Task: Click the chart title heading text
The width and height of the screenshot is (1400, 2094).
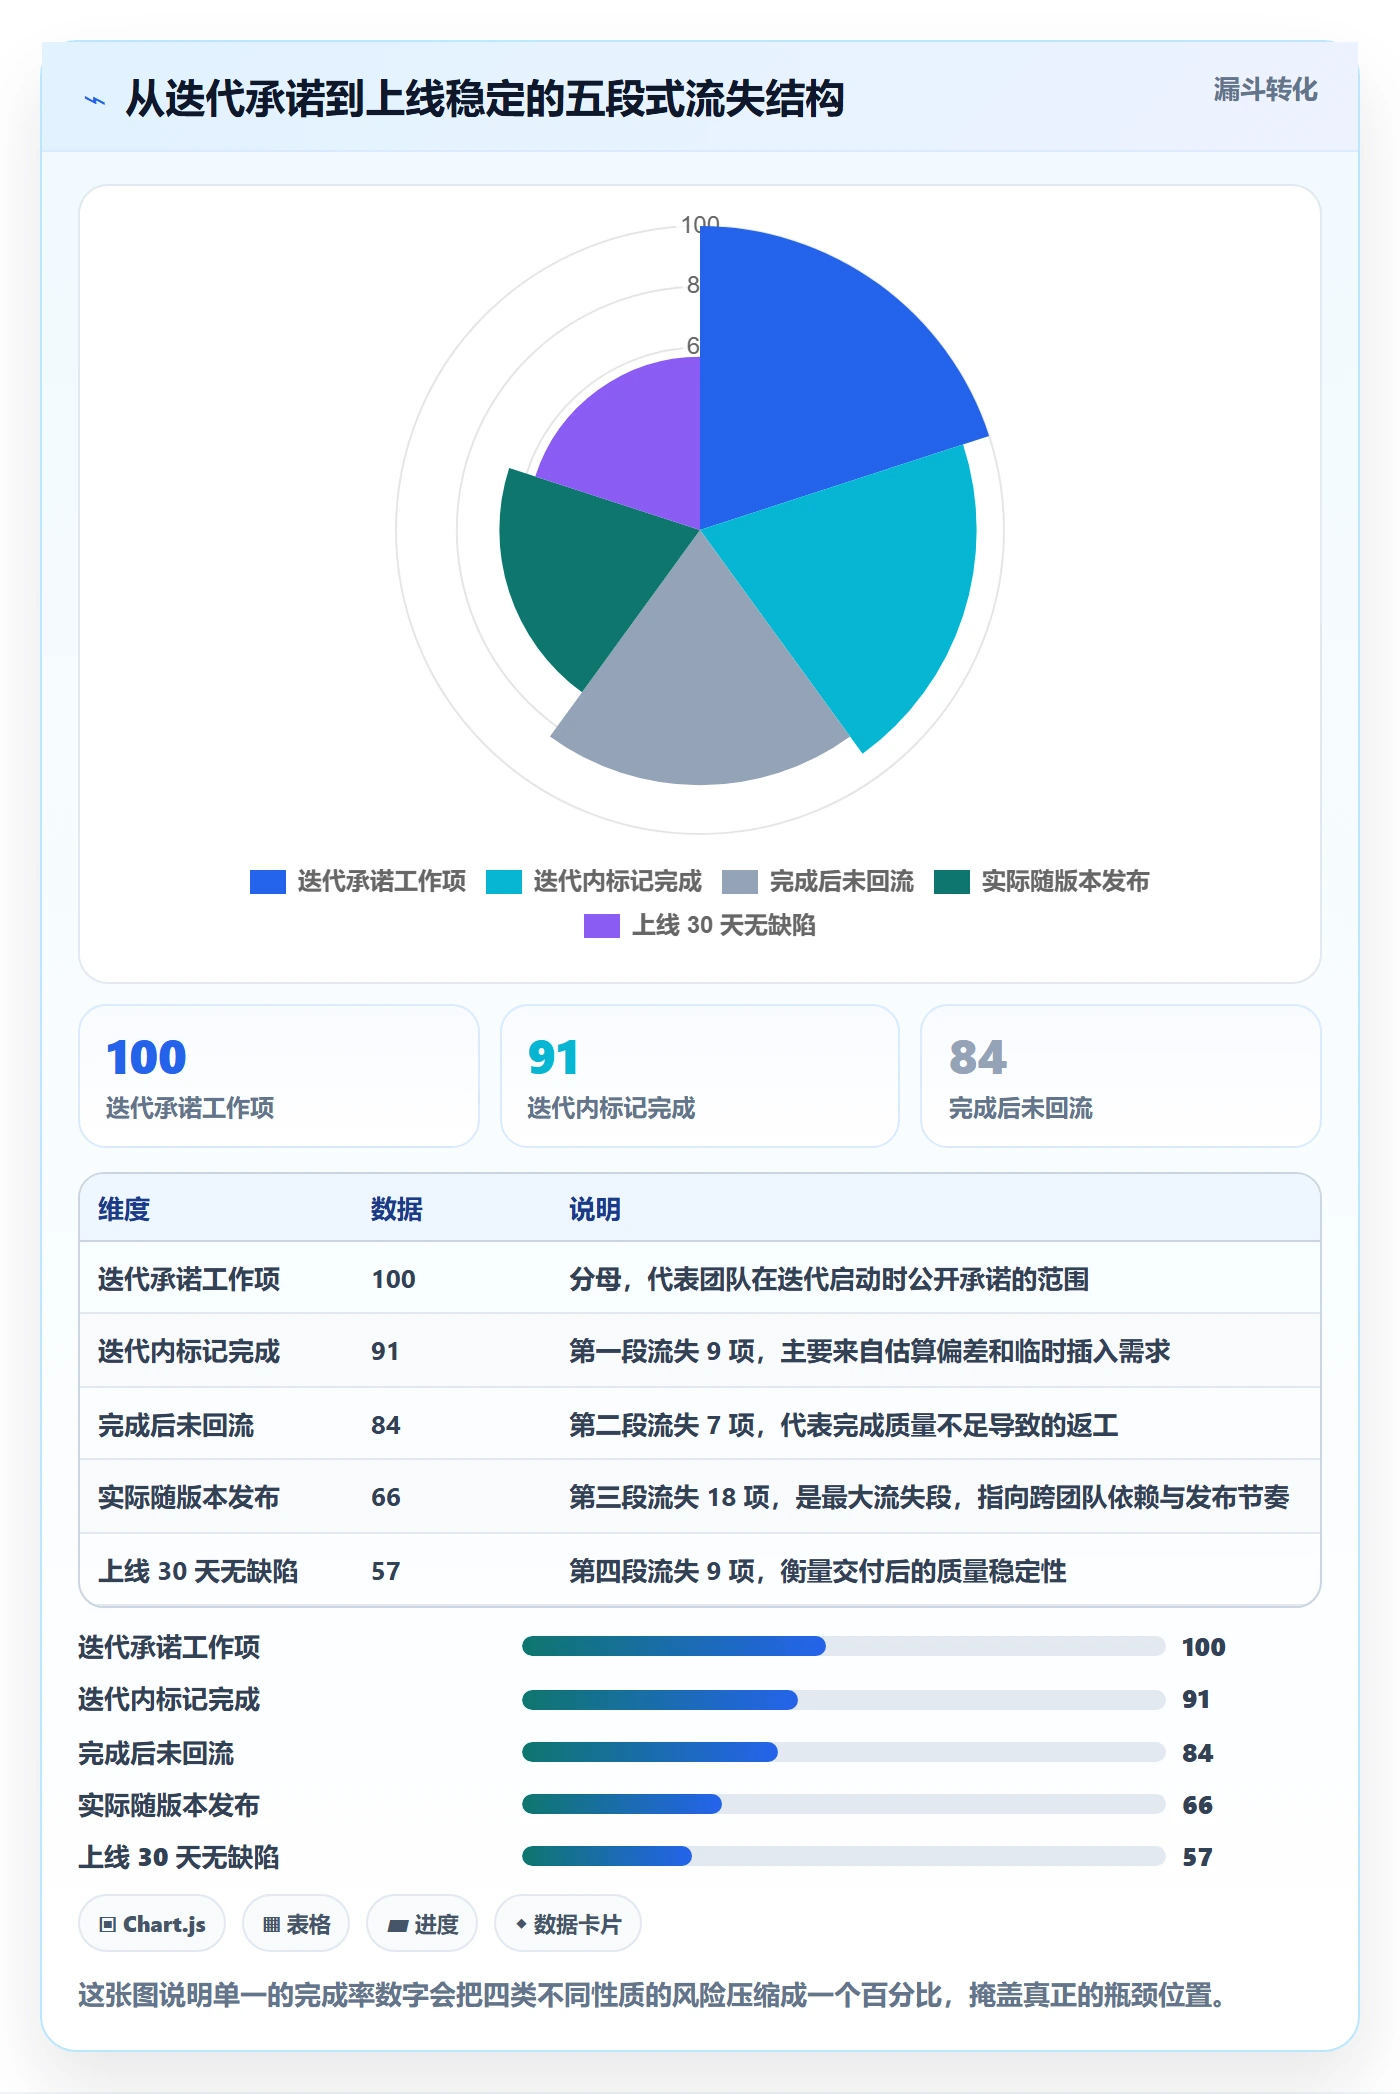Action: click(485, 99)
